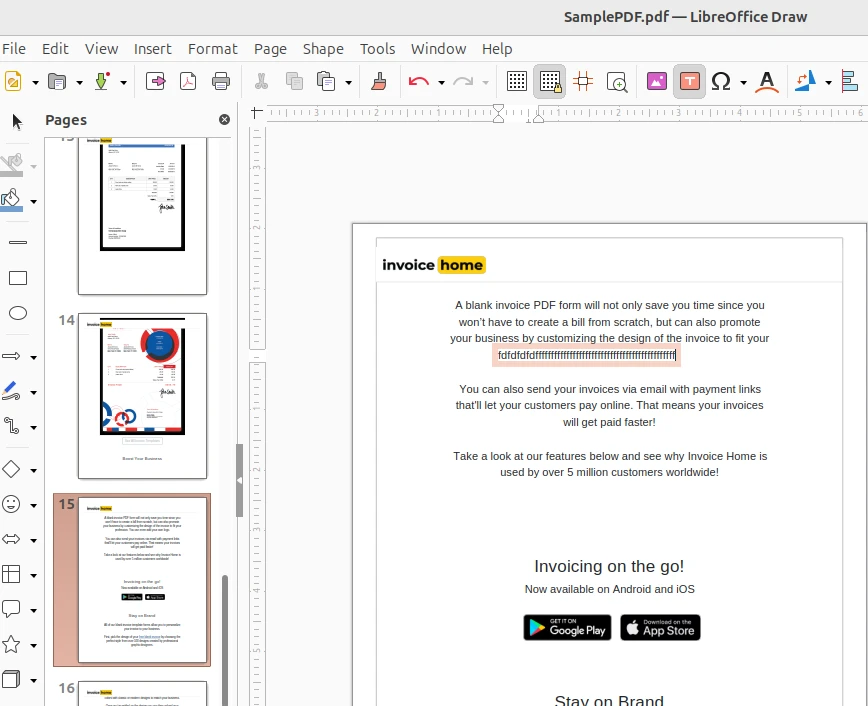Screen dimensions: 868x706
Task: Click the Print icon
Action: (x=221, y=81)
